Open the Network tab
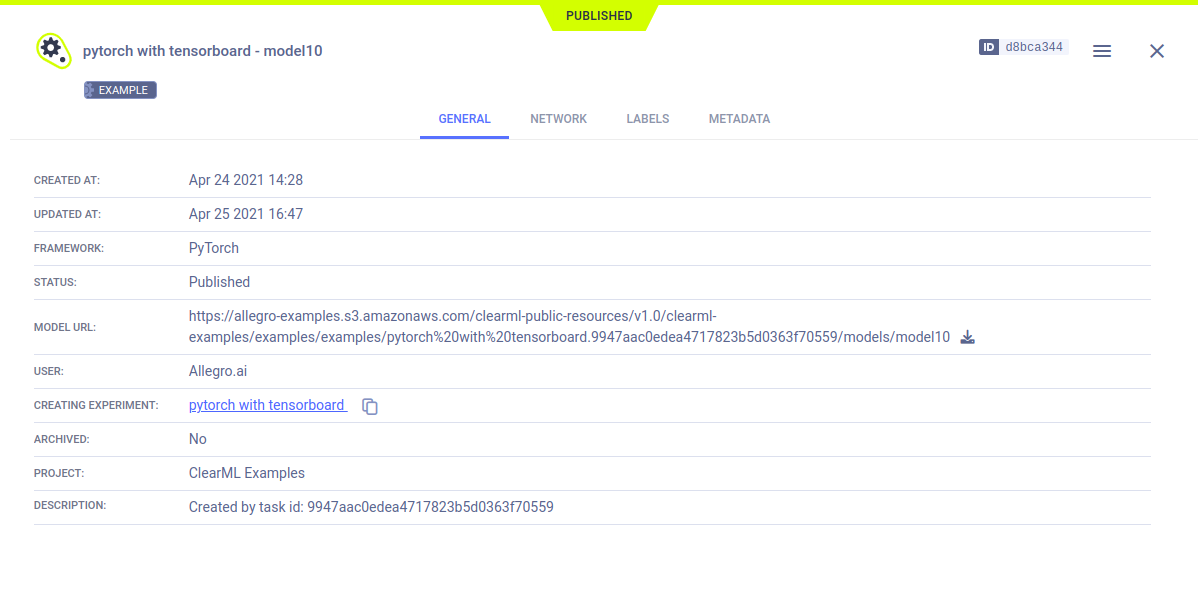This screenshot has width=1198, height=607. point(558,119)
